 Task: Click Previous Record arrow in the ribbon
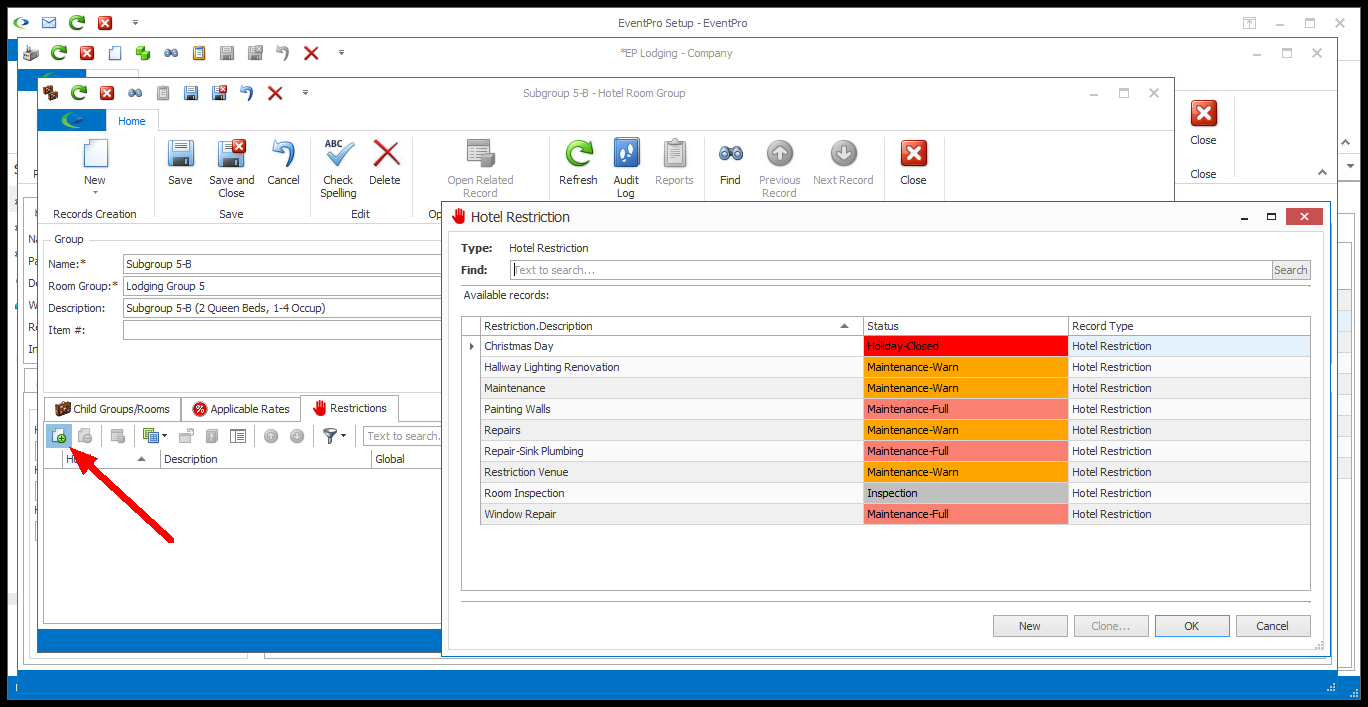coord(779,168)
